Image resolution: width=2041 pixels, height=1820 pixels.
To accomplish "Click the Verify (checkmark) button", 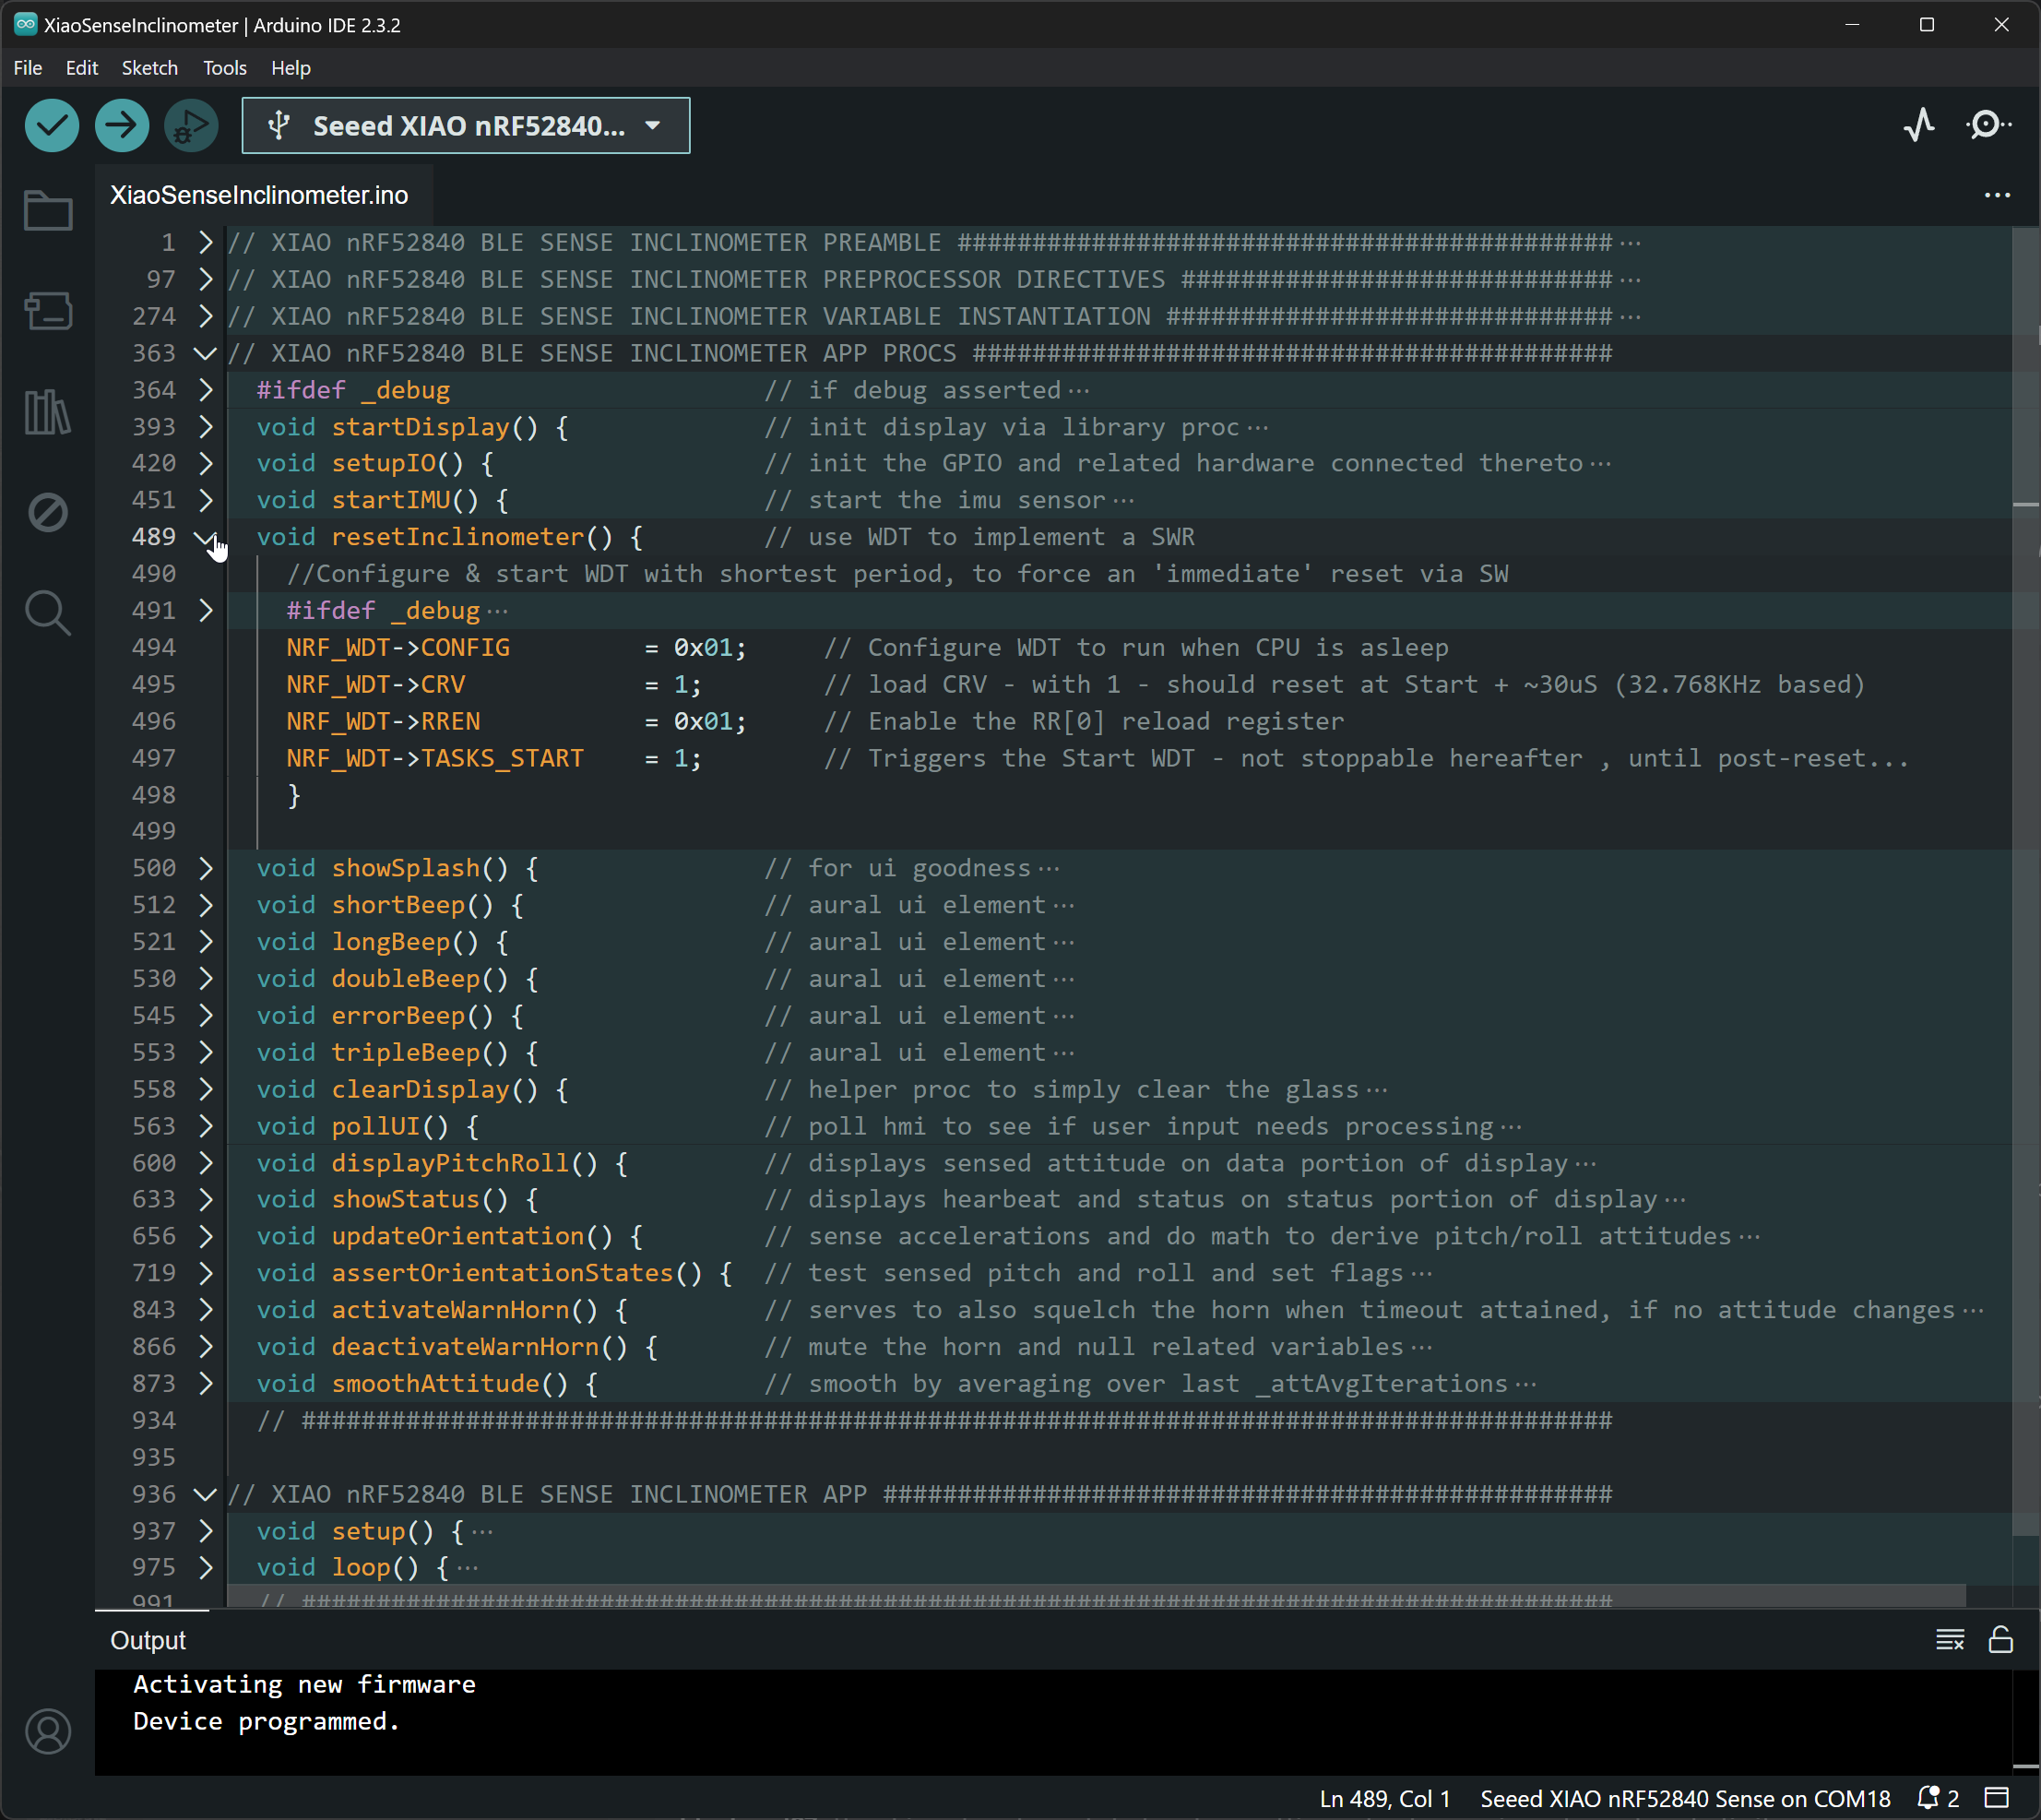I will (51, 125).
